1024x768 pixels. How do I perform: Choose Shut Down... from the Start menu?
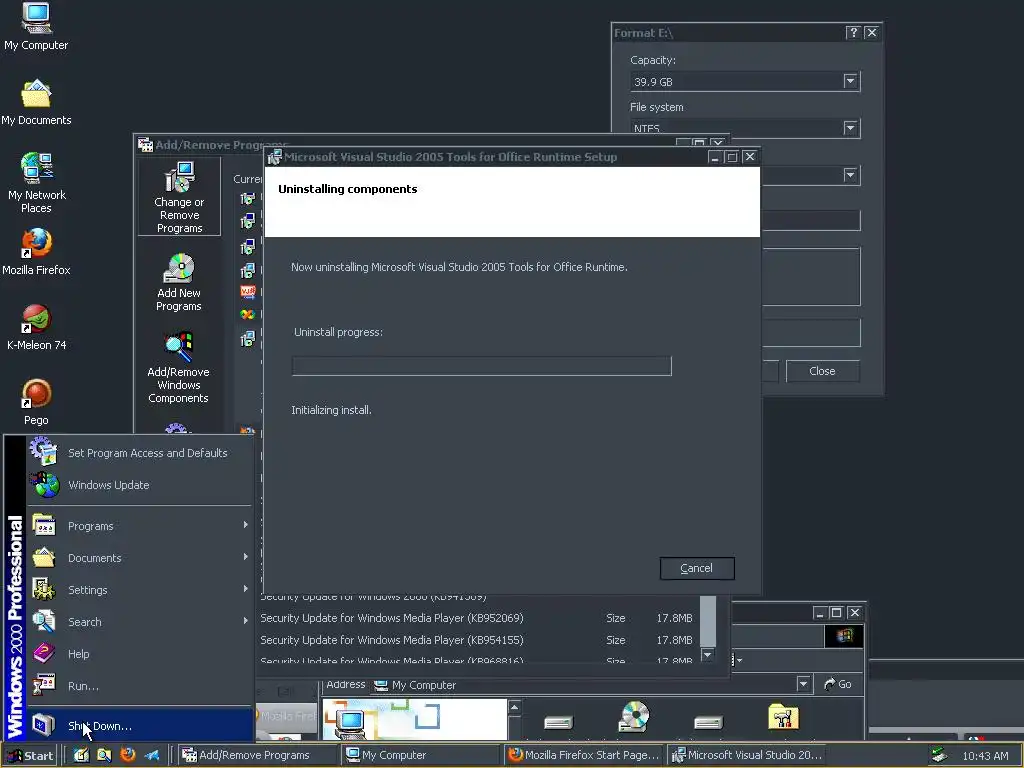click(140, 726)
